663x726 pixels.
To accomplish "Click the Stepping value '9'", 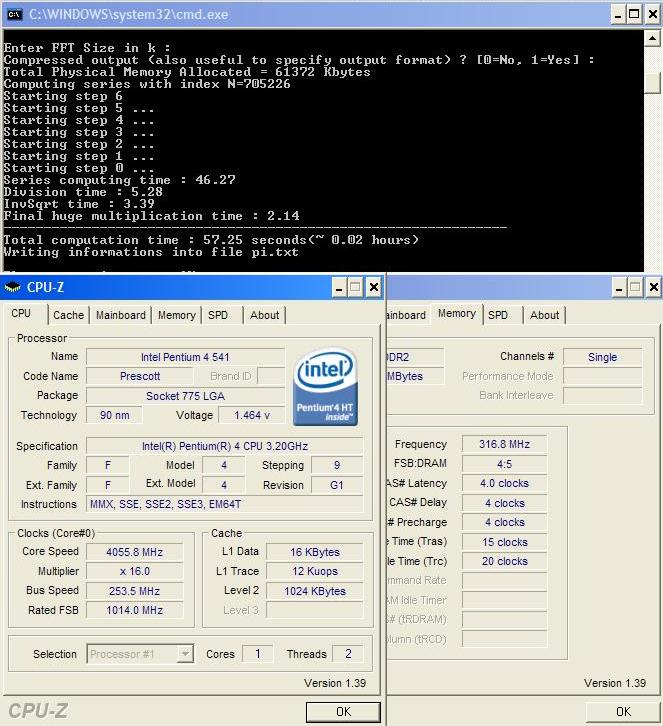I will pyautogui.click(x=337, y=465).
